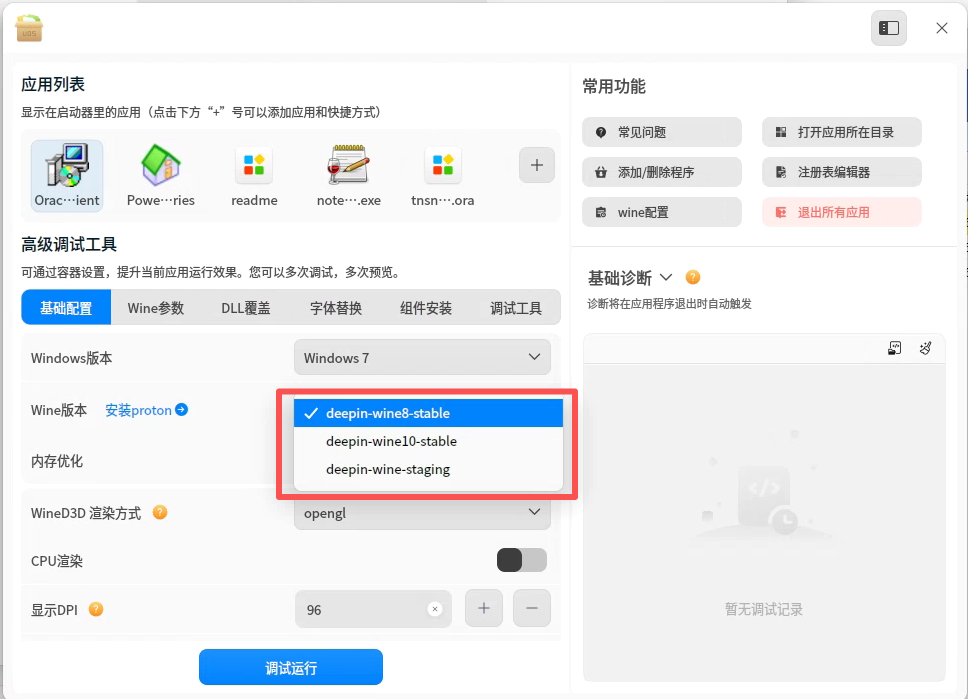Switch to the 基础配置 tab
The height and width of the screenshot is (699, 968).
[x=66, y=308]
